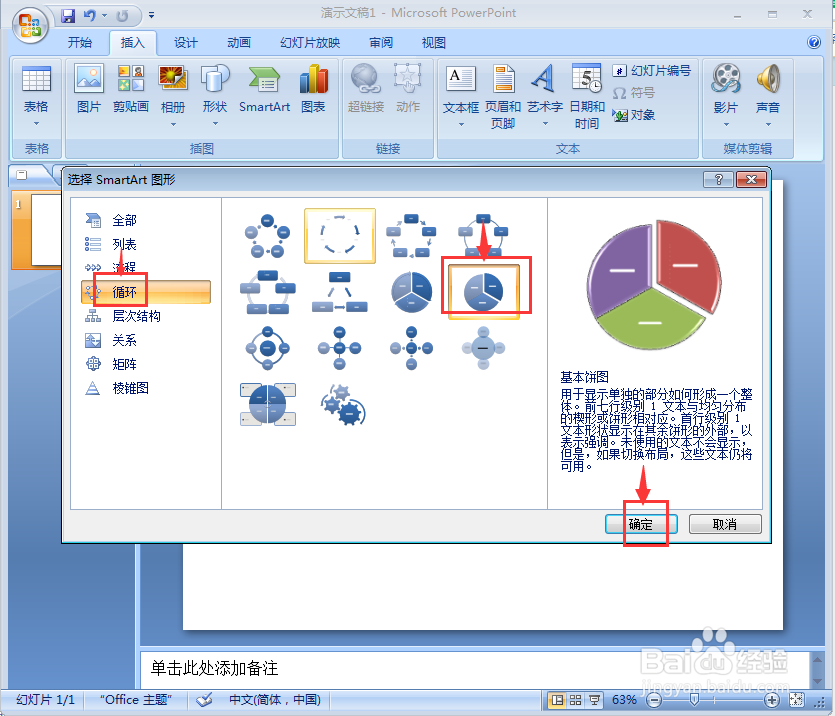Open the 幻灯片放映 ribbon tab
Viewport: 835px width, 716px height.
pos(310,43)
